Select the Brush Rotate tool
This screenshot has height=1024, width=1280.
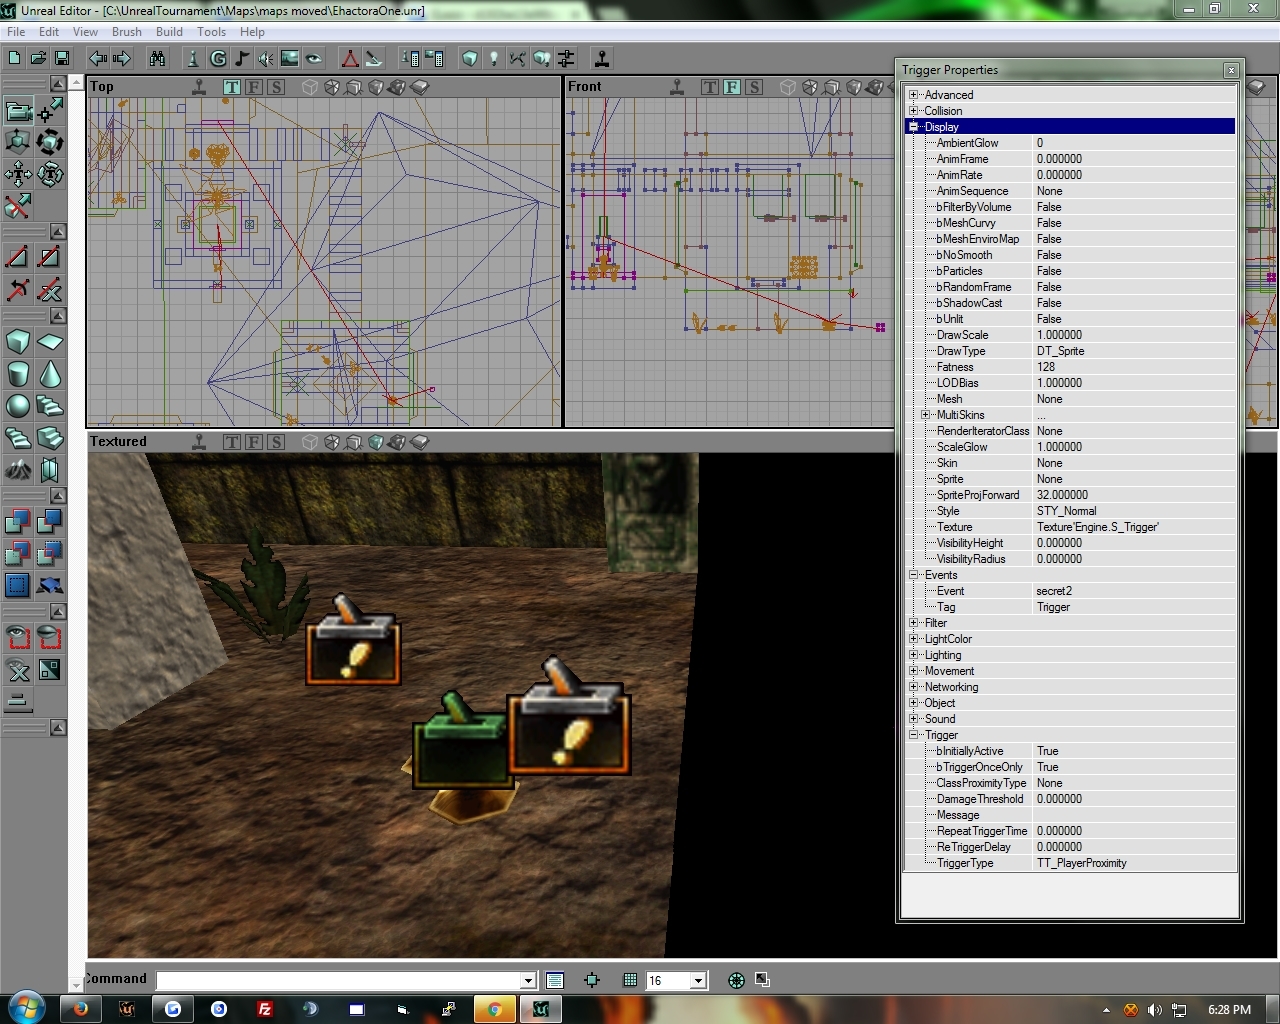pyautogui.click(x=50, y=141)
